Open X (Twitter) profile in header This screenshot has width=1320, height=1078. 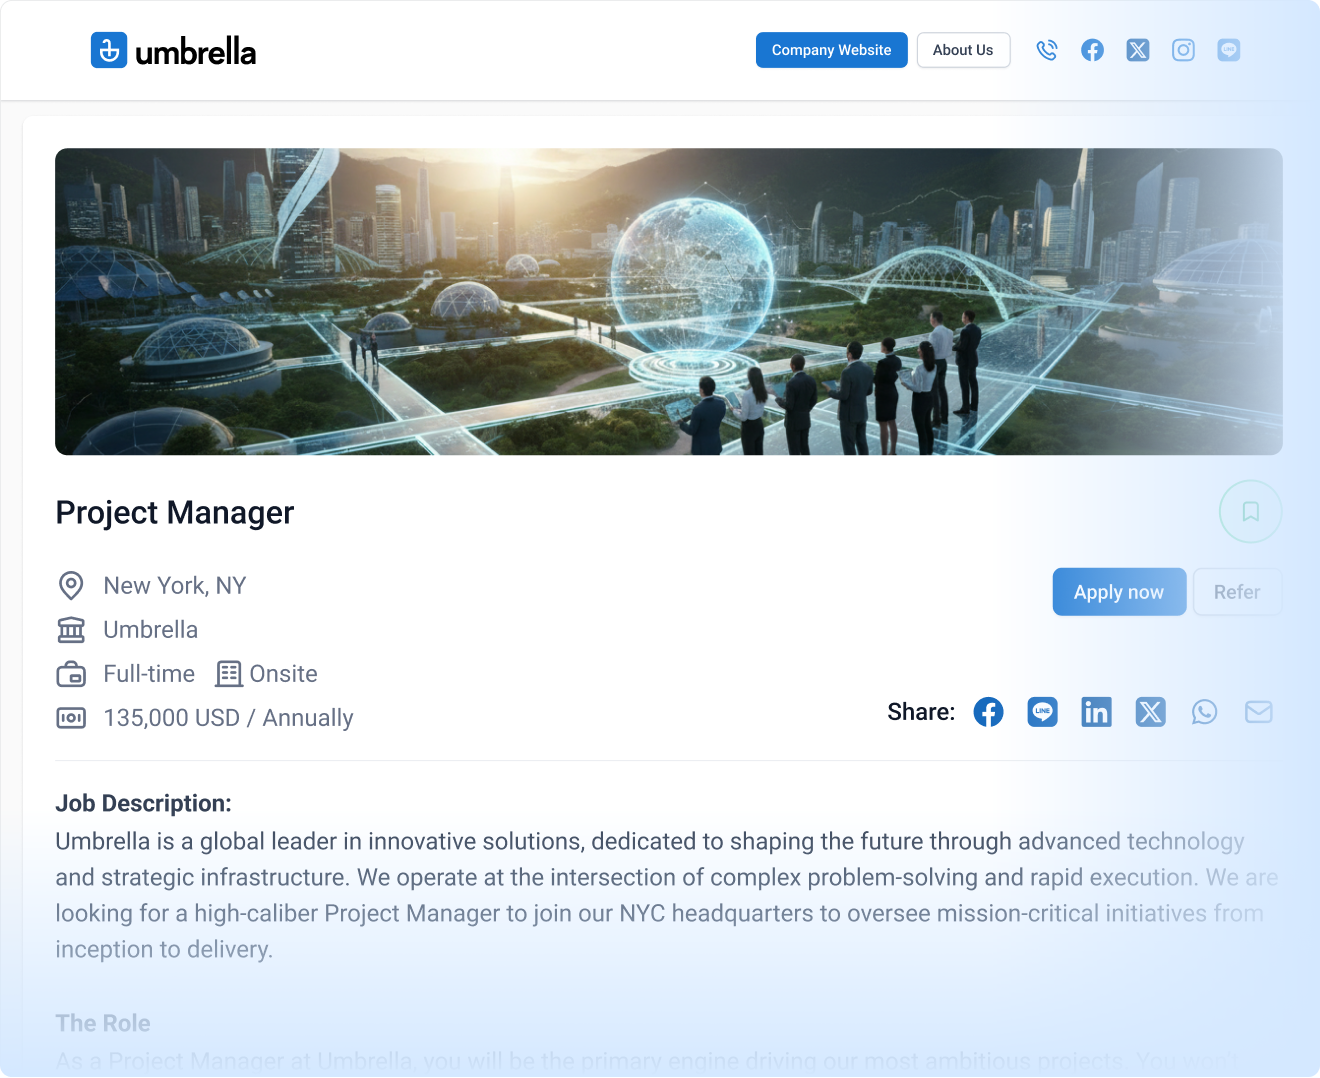(x=1138, y=50)
